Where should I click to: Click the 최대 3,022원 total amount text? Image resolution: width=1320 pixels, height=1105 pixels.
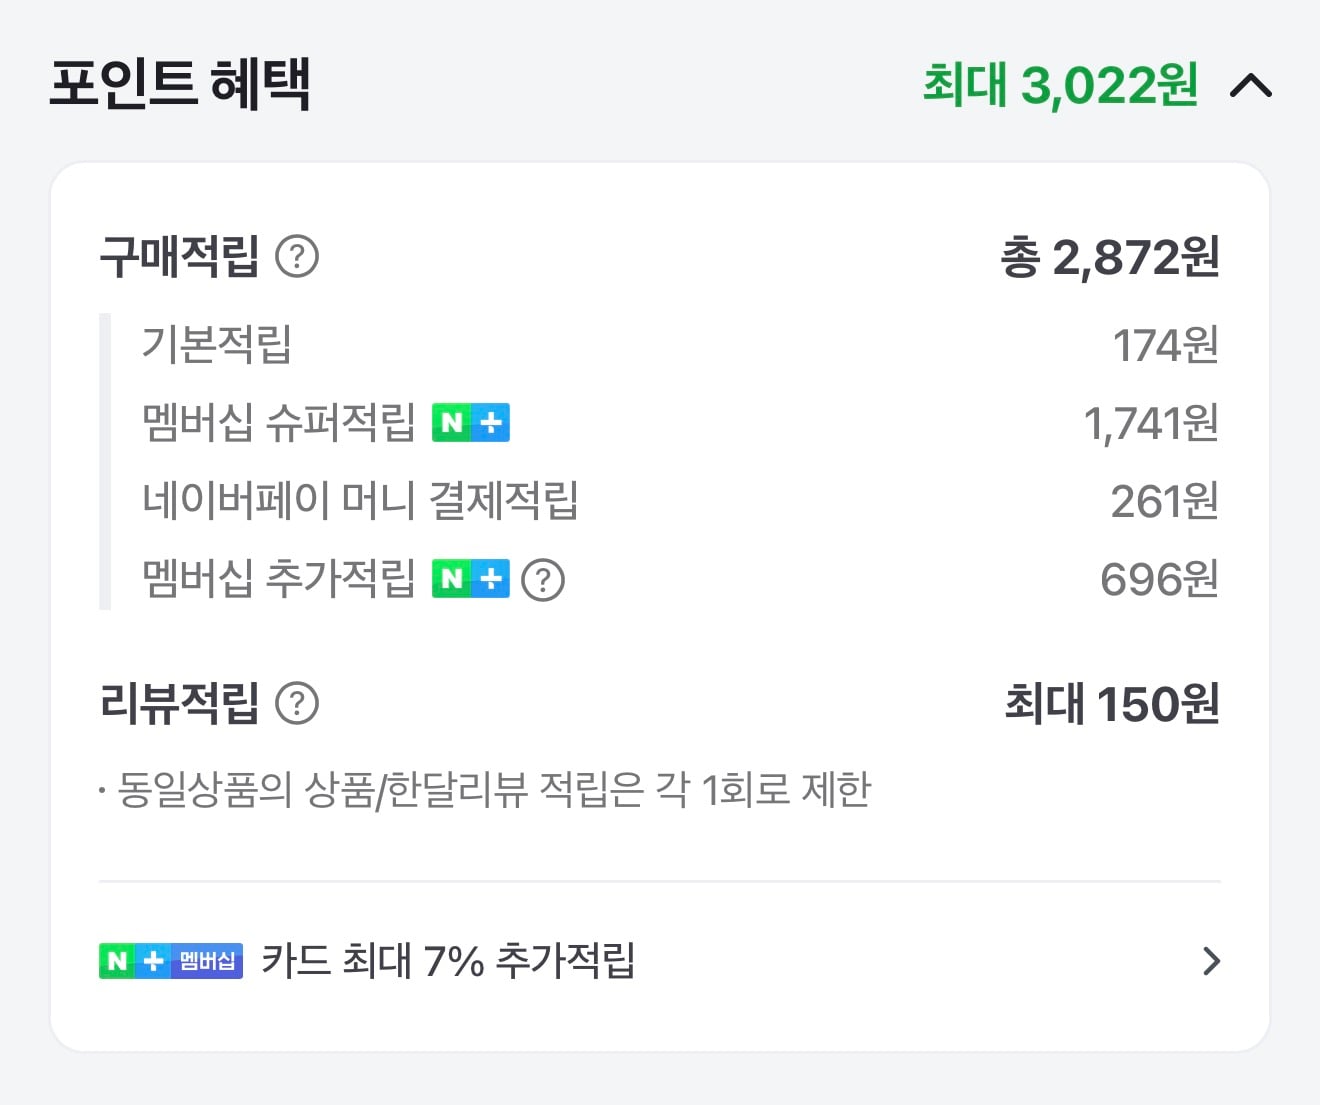click(1060, 87)
